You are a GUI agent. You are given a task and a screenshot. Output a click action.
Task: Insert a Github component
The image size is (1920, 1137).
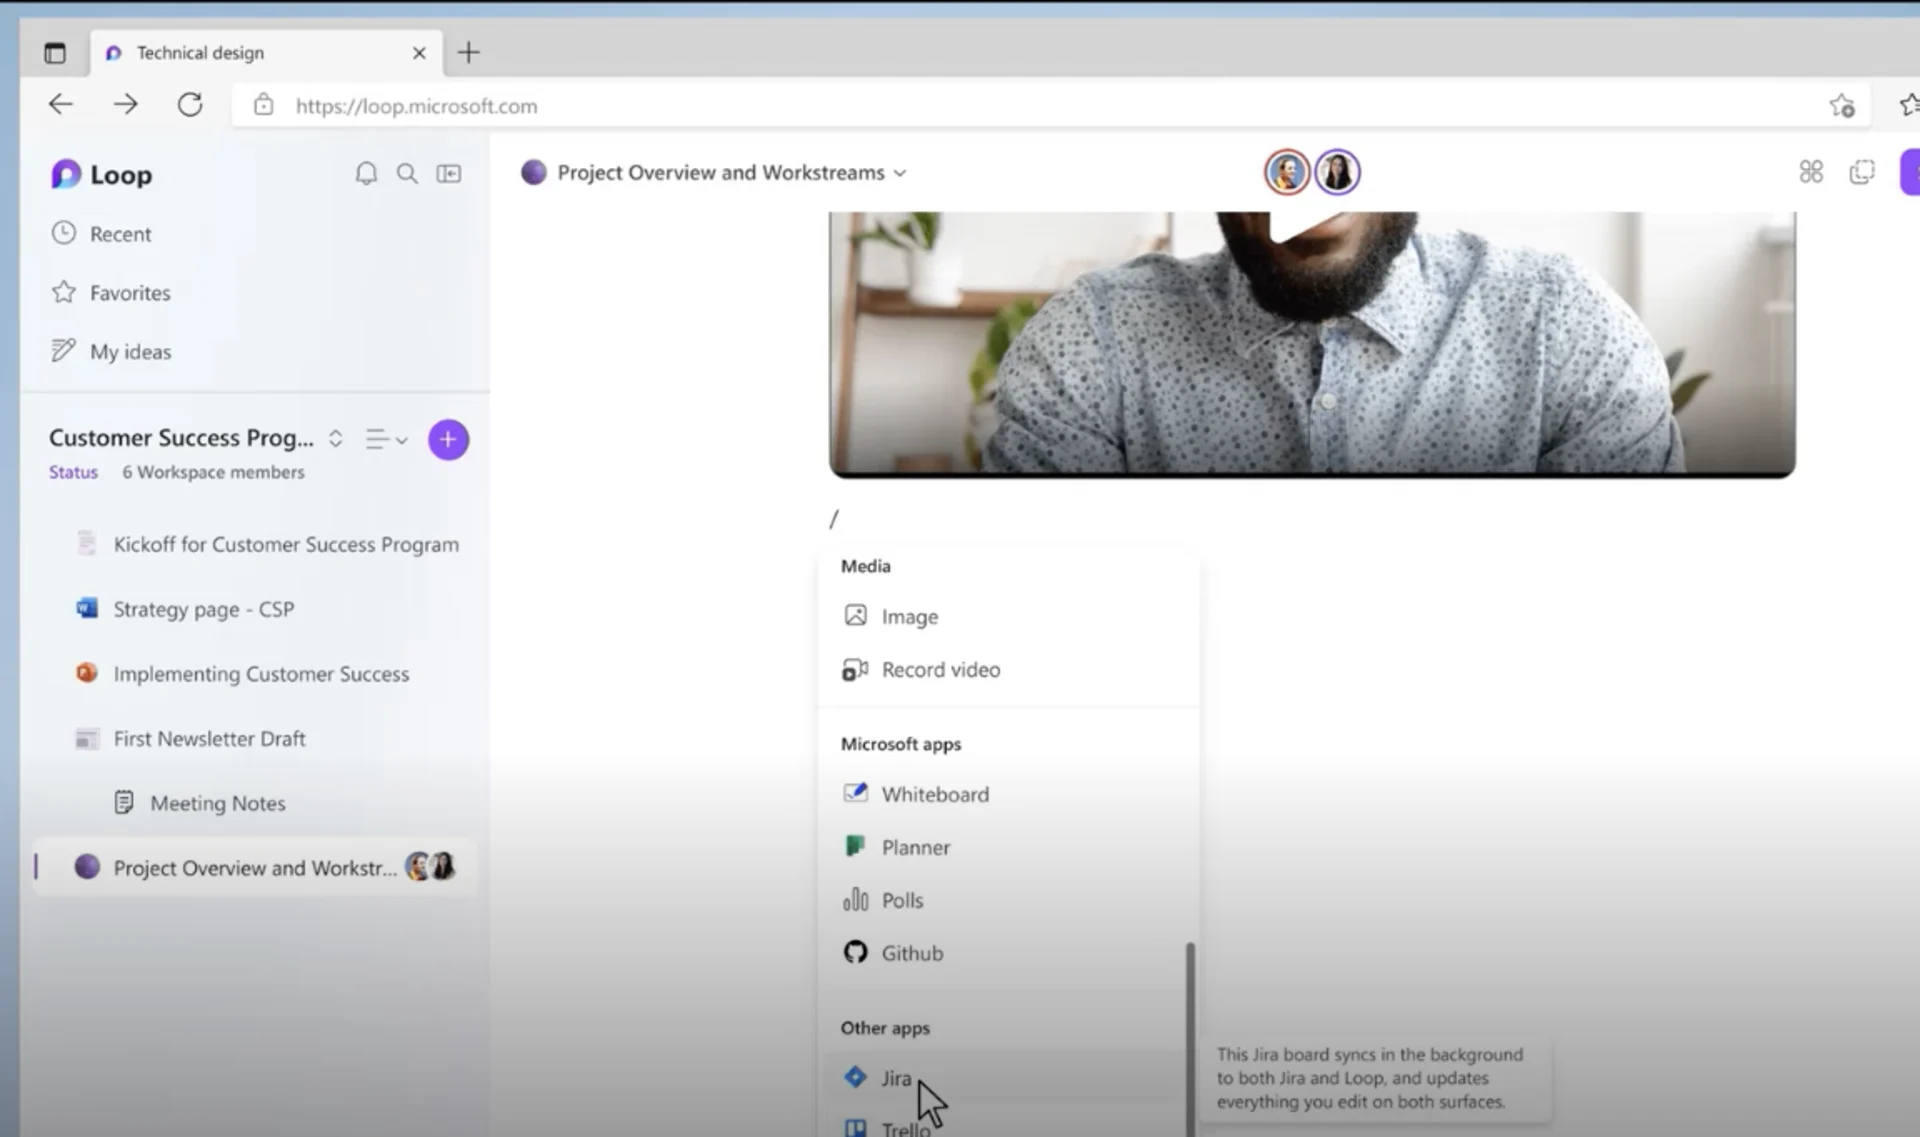point(911,952)
